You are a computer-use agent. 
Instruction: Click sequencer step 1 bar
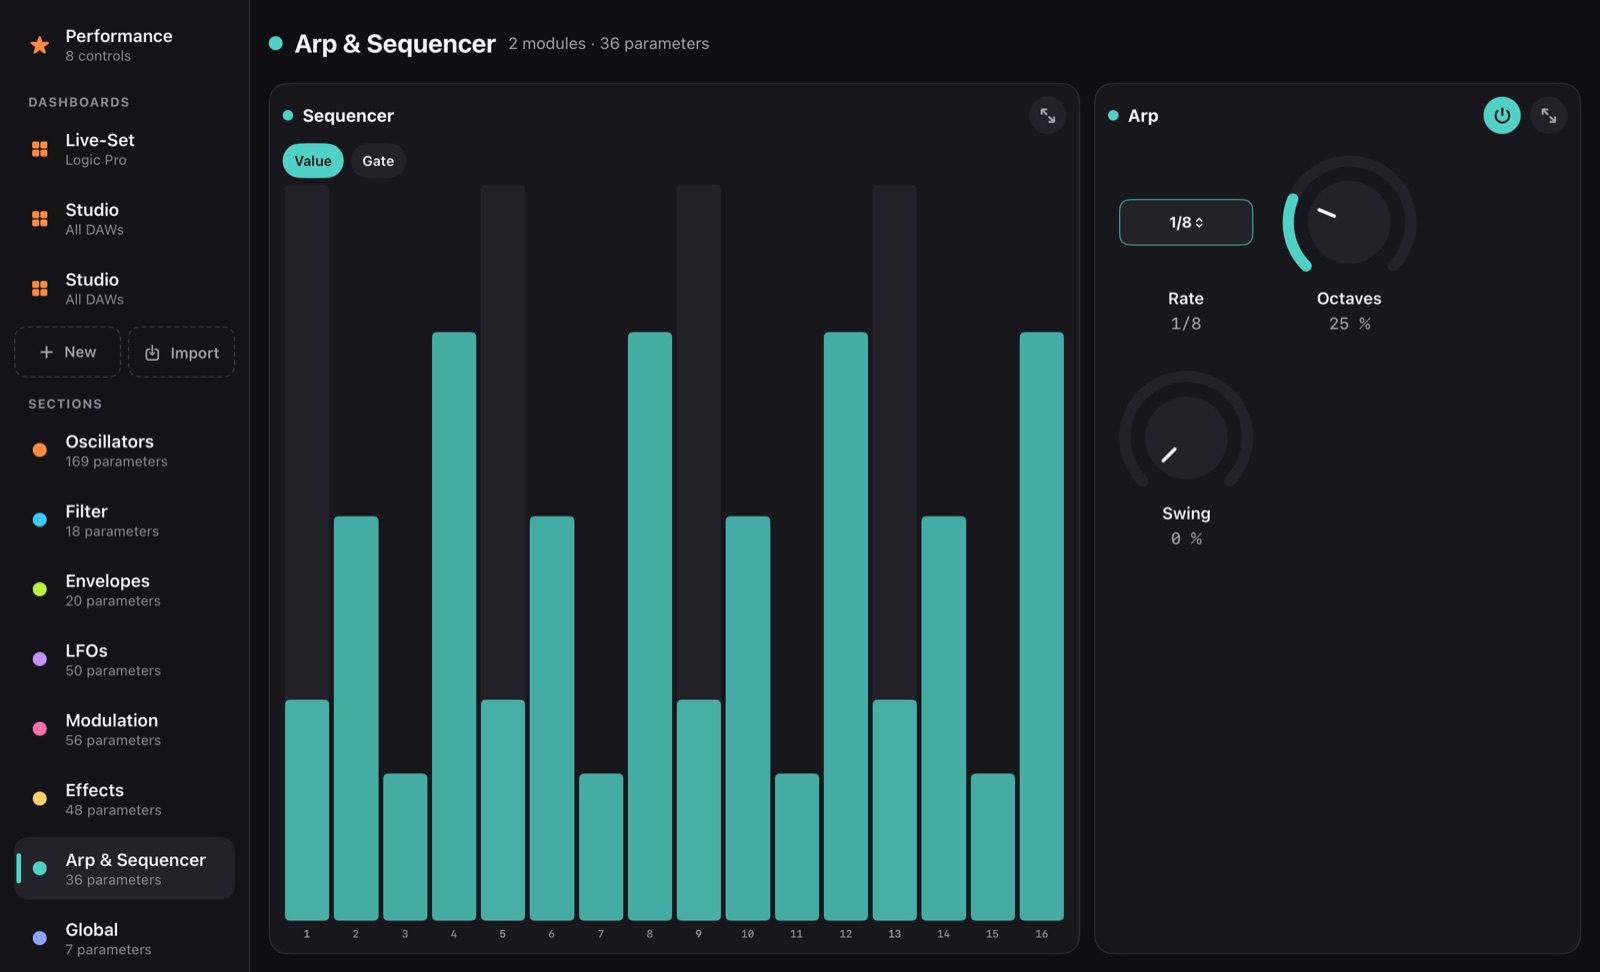point(307,810)
